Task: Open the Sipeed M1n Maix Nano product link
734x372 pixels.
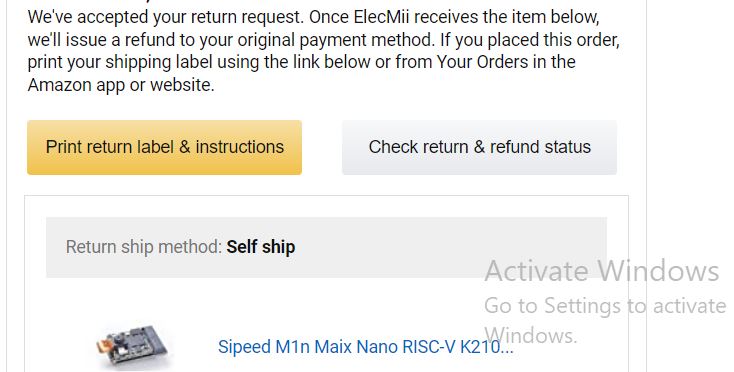Action: click(366, 347)
